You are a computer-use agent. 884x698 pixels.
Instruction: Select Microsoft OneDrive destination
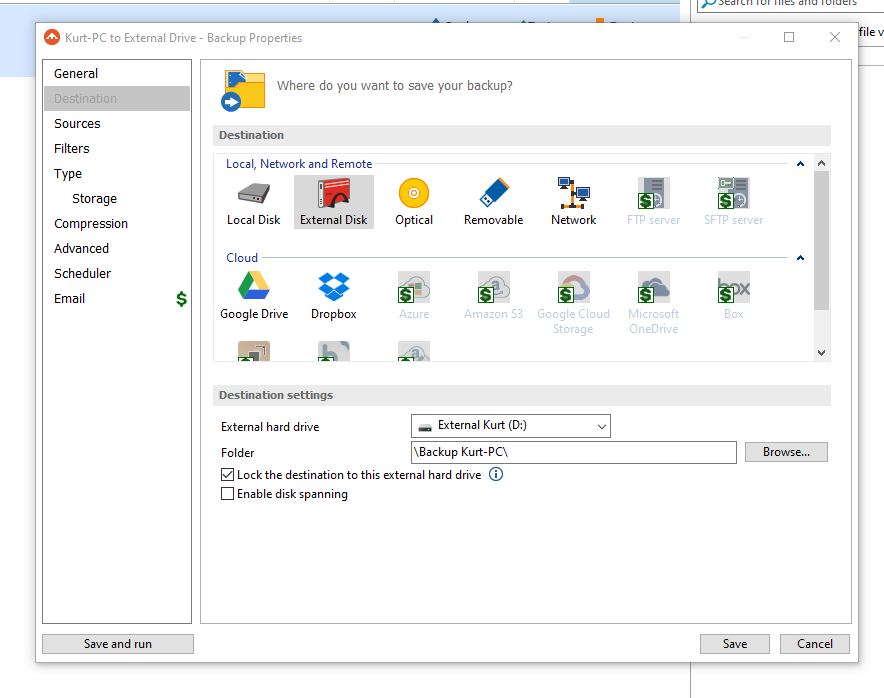pyautogui.click(x=653, y=303)
